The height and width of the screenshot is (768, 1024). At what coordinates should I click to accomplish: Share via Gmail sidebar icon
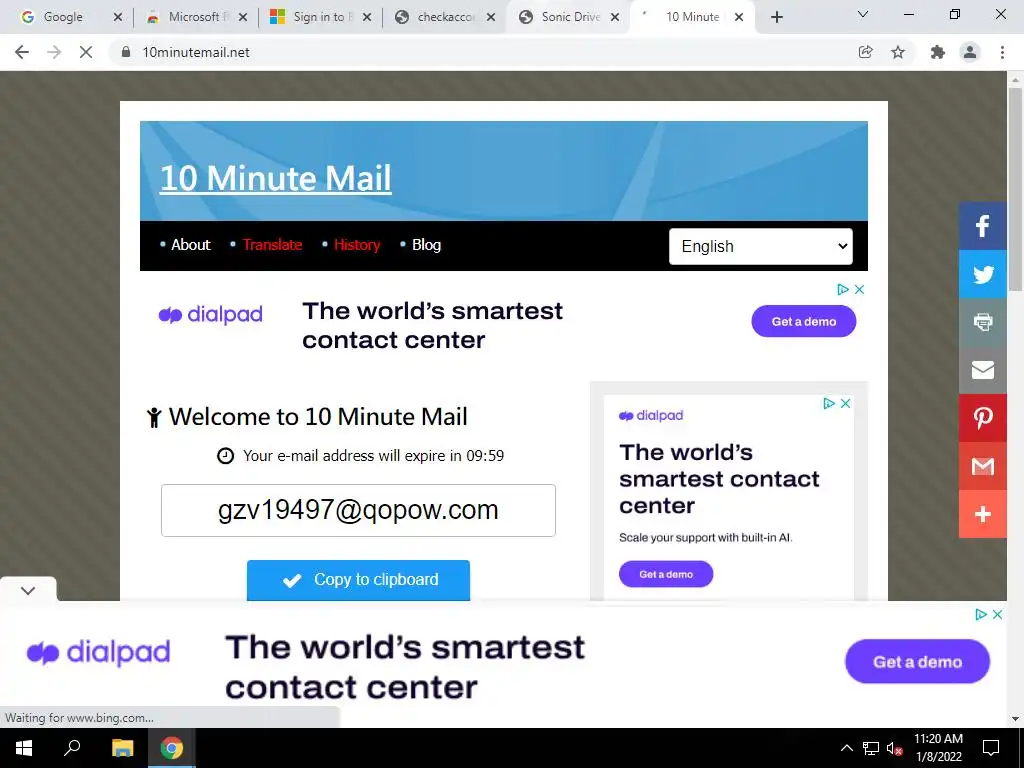983,466
